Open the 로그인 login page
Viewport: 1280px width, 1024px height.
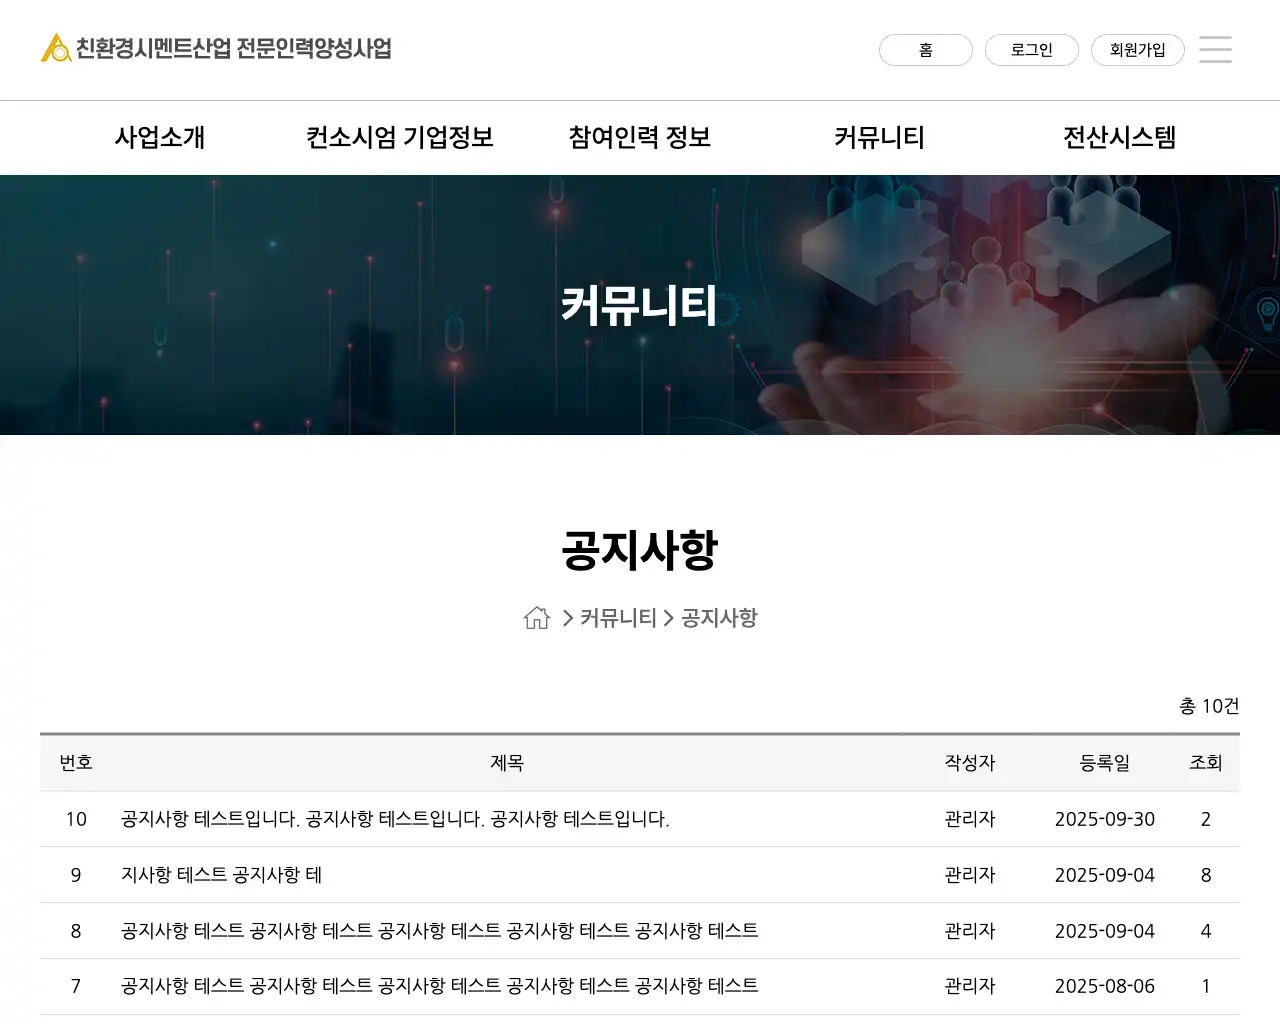click(x=1031, y=50)
